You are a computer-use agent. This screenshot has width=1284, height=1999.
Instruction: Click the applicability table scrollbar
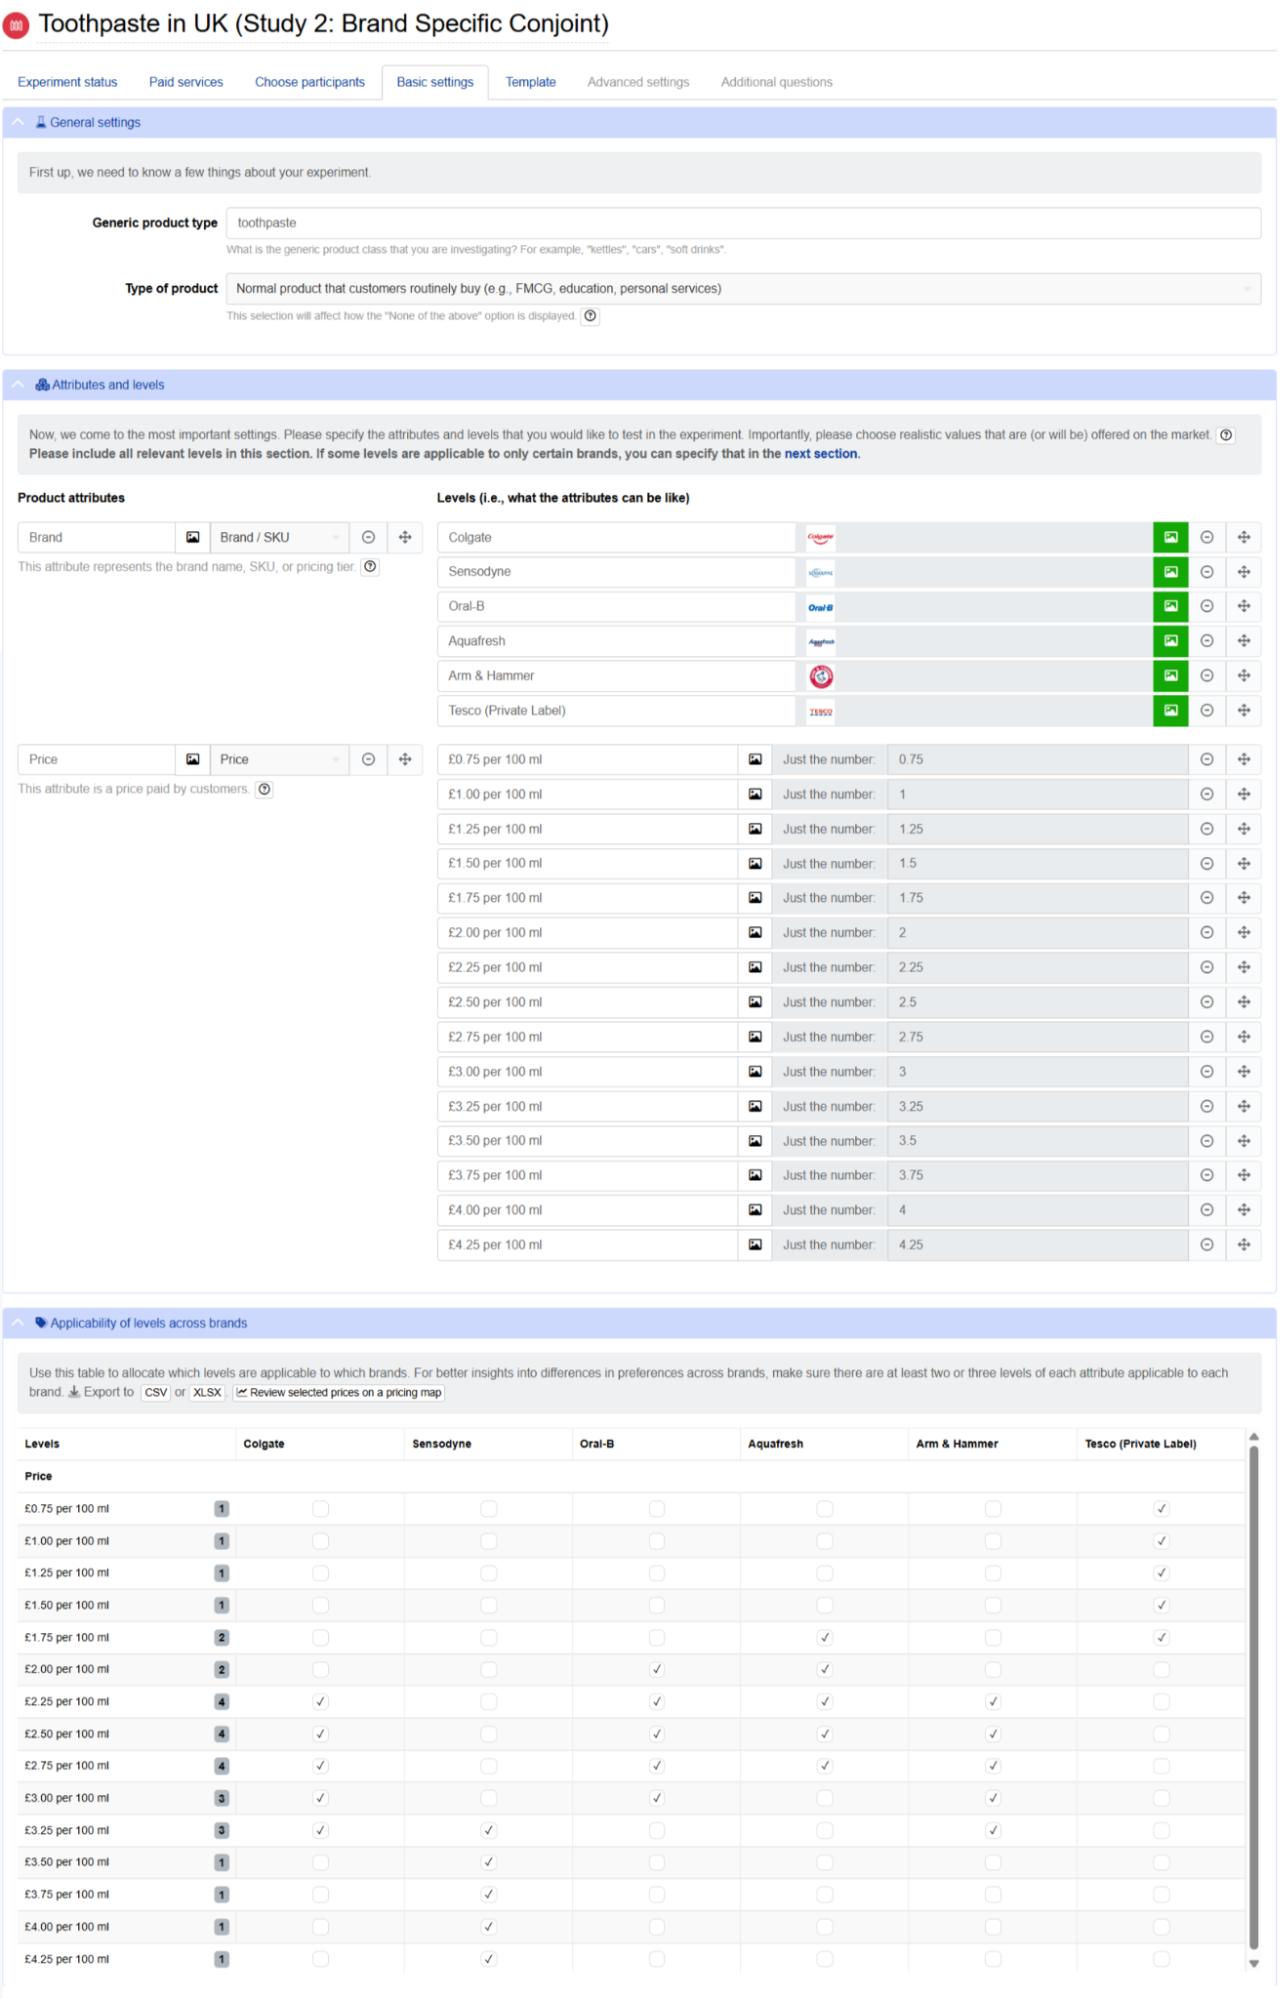pos(1253,1697)
